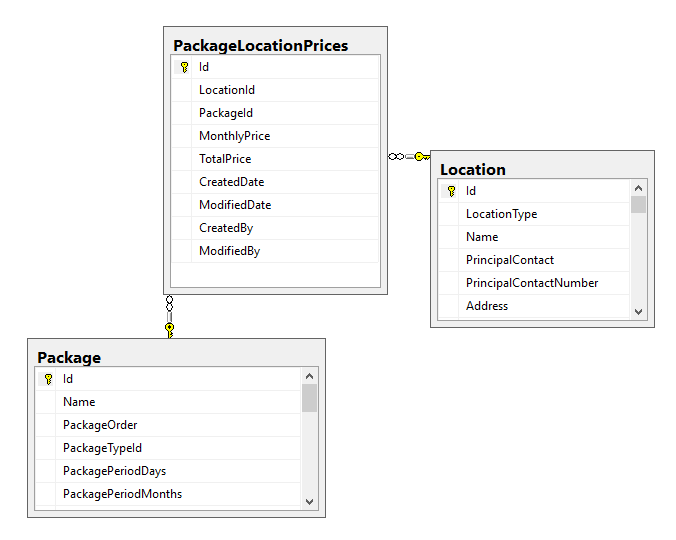This screenshot has width=676, height=540.
Task: Select the PackageLocationPrices table title
Action: (260, 46)
